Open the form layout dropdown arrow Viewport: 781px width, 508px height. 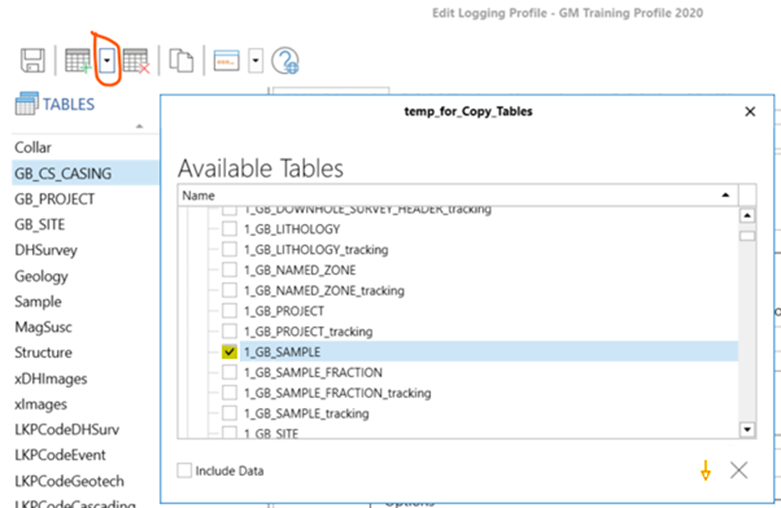[x=256, y=62]
